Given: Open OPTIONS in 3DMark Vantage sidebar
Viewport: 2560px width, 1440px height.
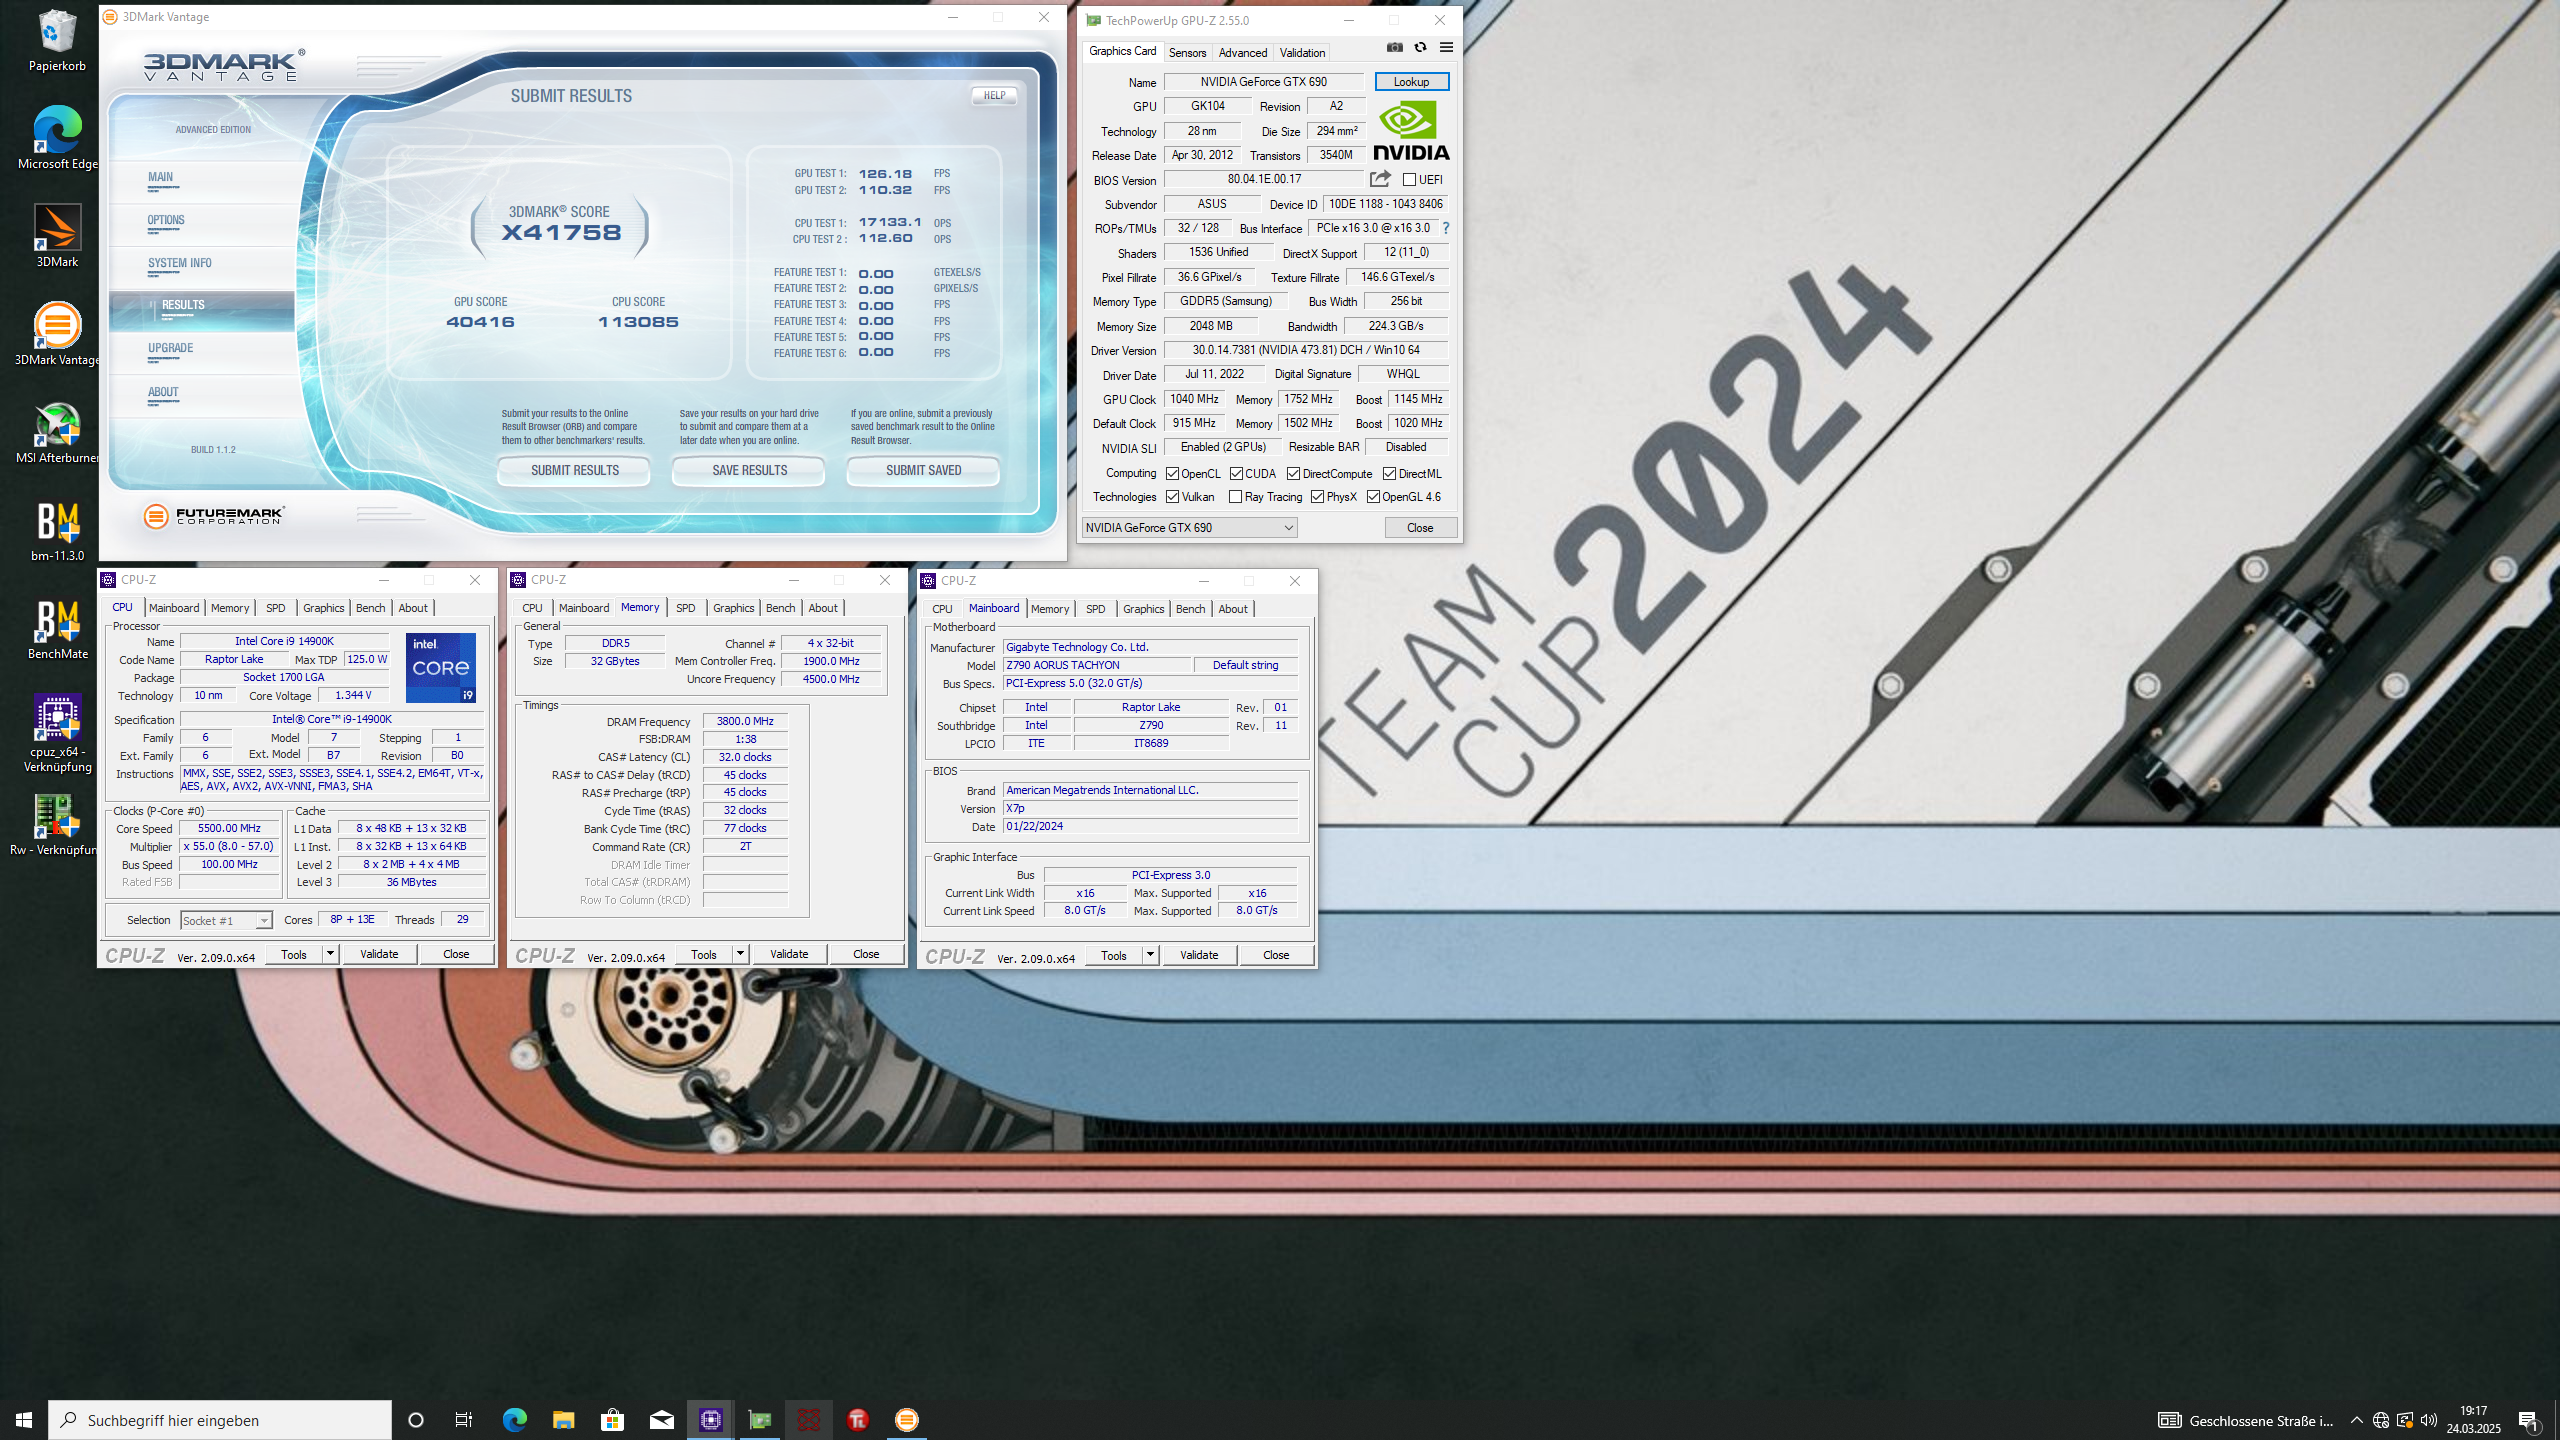Looking at the screenshot, I should [166, 221].
